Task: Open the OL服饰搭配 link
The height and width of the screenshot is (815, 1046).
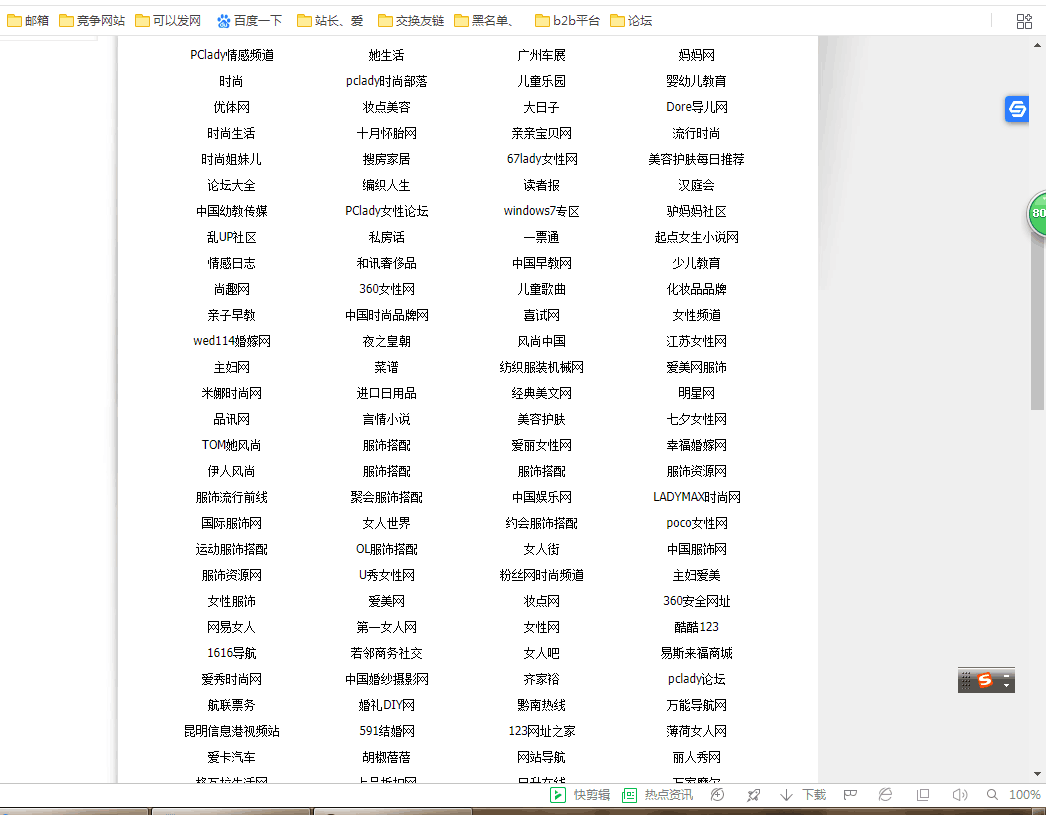Action: coord(386,550)
